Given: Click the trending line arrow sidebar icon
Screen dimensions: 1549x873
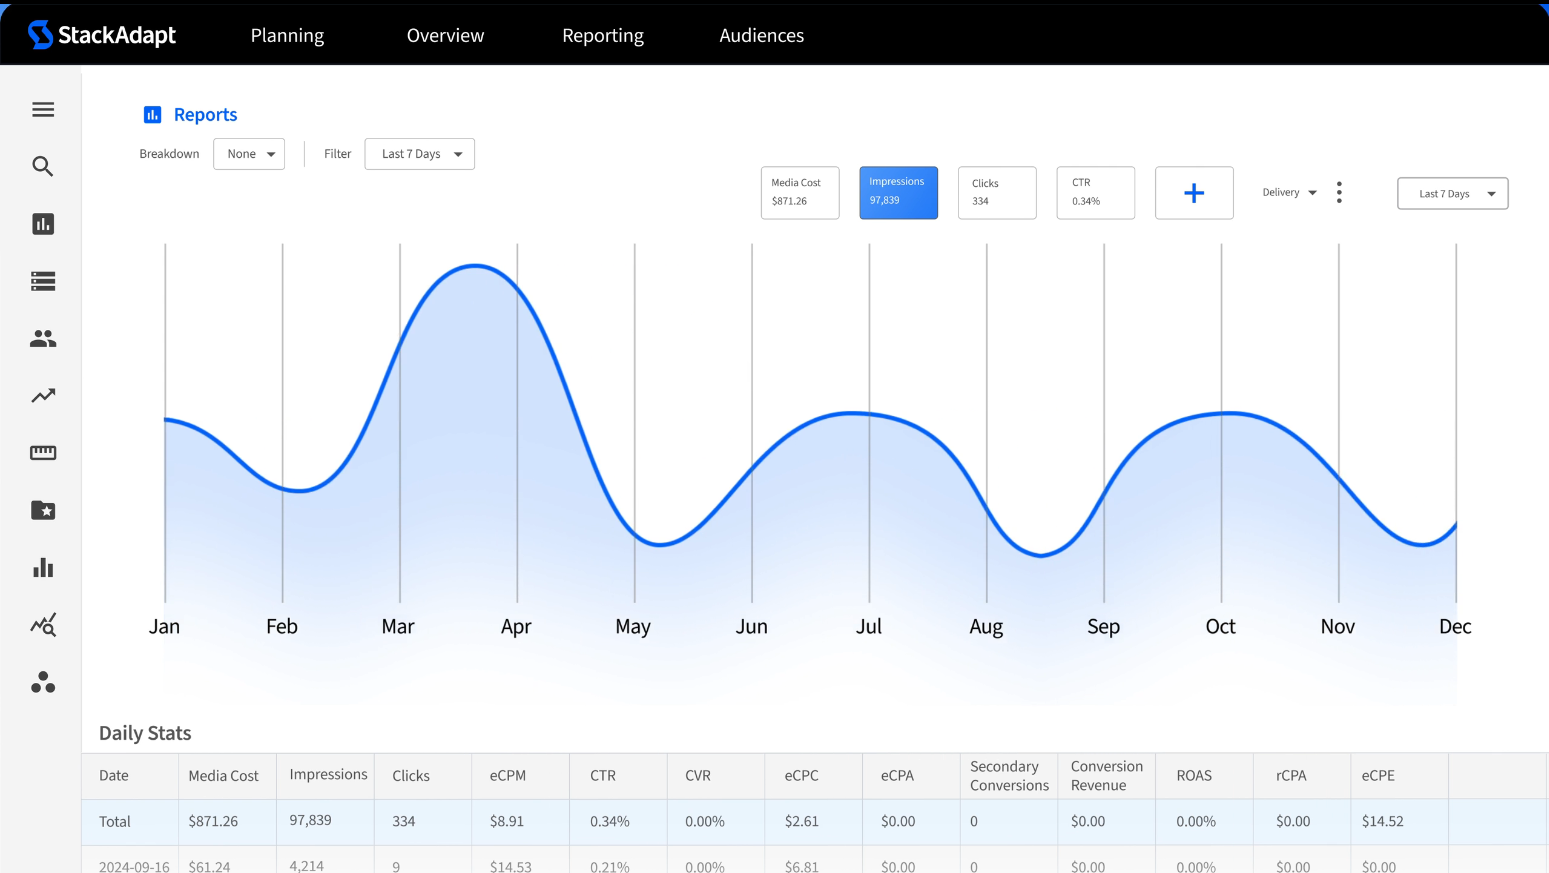Looking at the screenshot, I should [43, 396].
